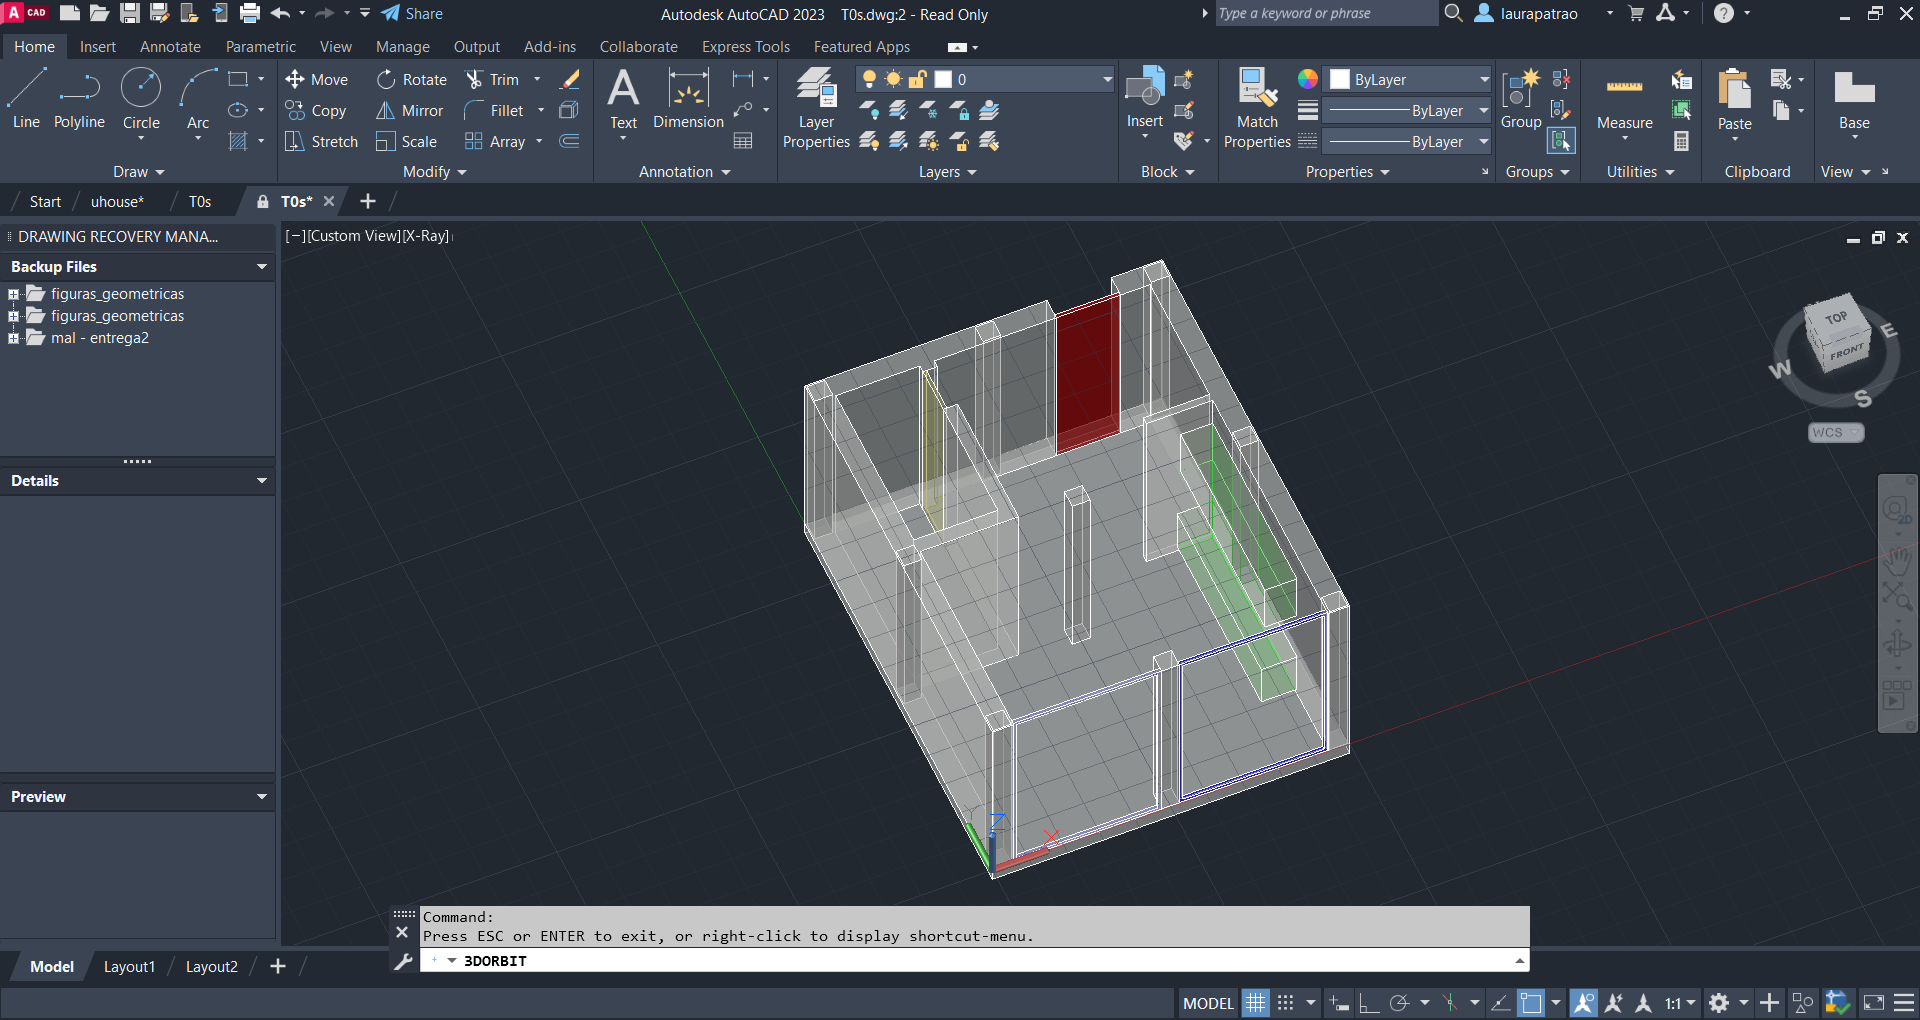Open the Express Tools ribbon tab

[745, 47]
